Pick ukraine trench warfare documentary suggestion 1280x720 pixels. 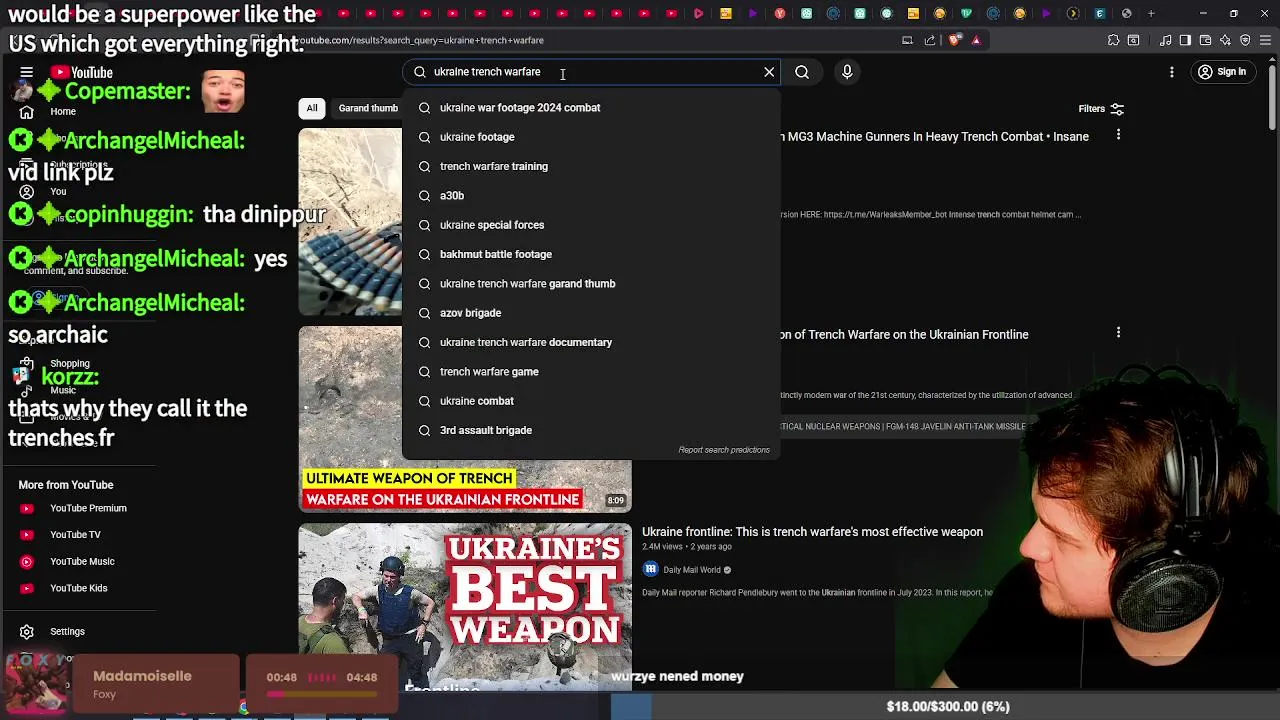click(x=591, y=342)
